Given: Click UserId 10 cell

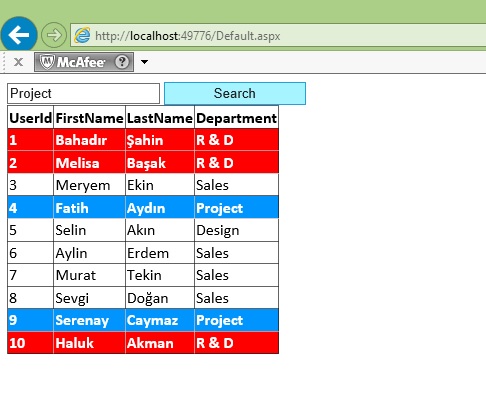Looking at the screenshot, I should pyautogui.click(x=30, y=343).
